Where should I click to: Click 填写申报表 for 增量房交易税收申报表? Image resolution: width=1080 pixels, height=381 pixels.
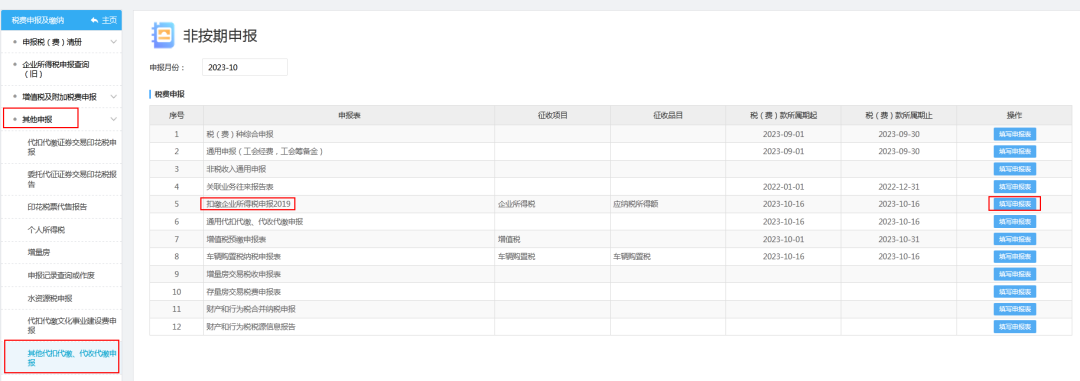1015,274
